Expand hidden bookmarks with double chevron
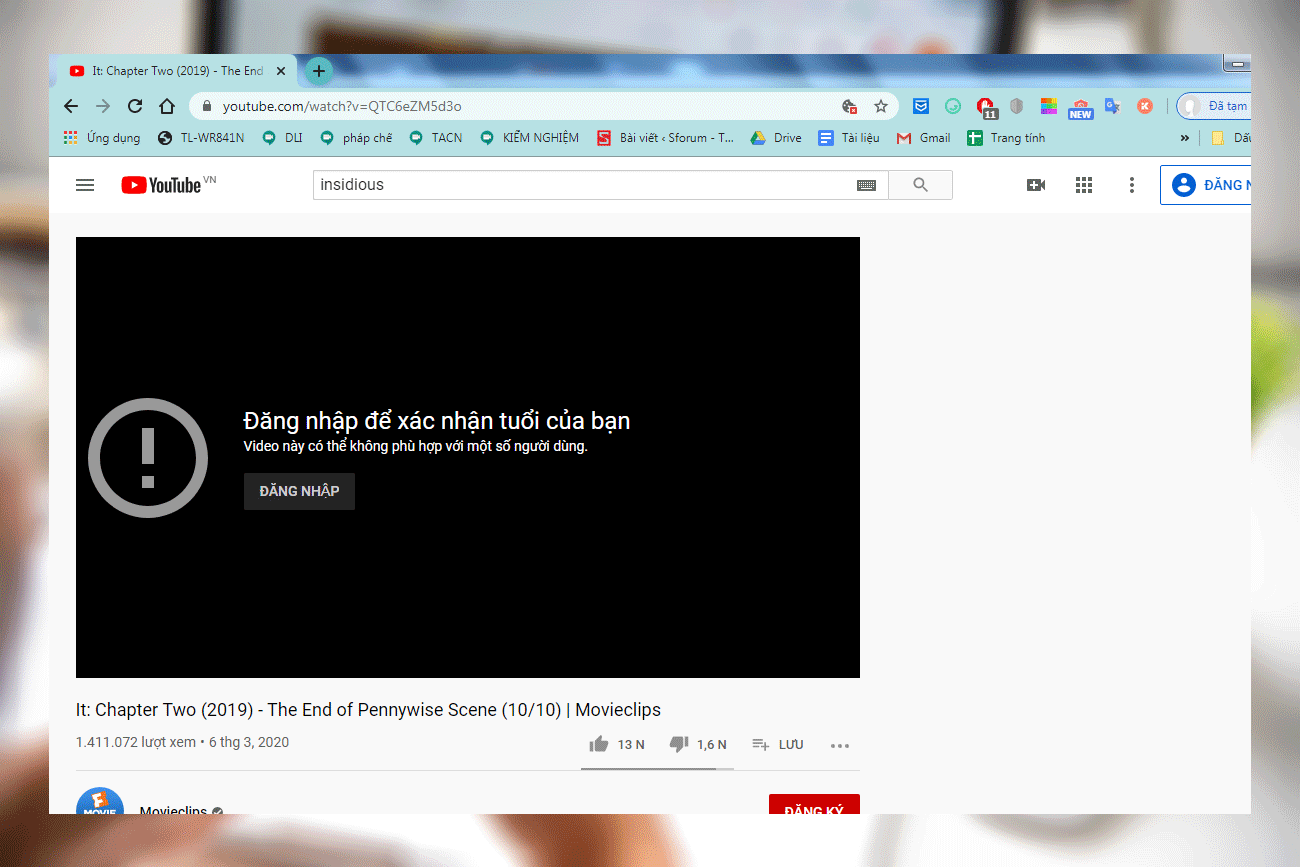1300x867 pixels. click(1185, 138)
